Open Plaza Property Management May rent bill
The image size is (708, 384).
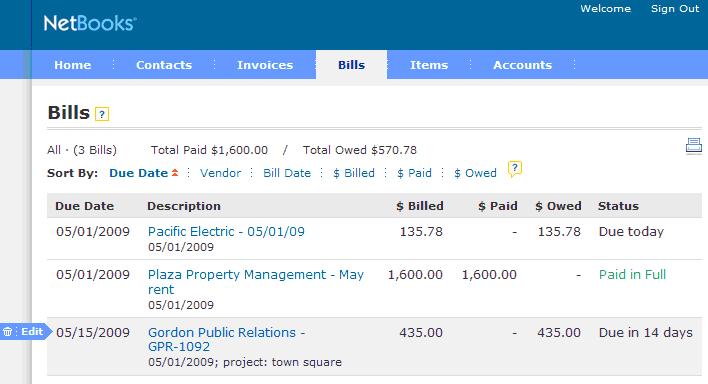pyautogui.click(x=256, y=282)
